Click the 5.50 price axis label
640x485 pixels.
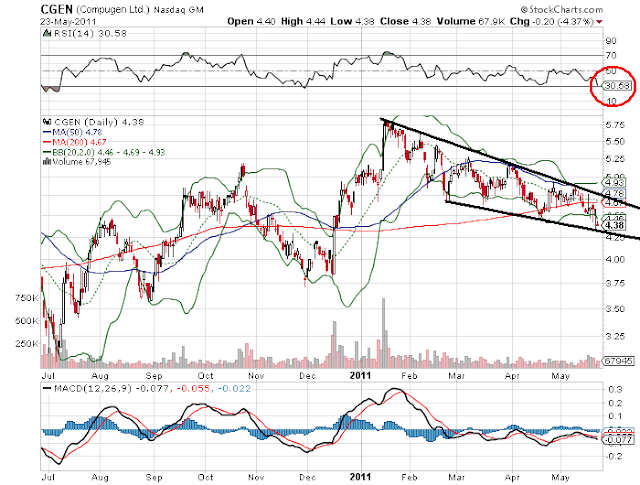click(x=615, y=142)
